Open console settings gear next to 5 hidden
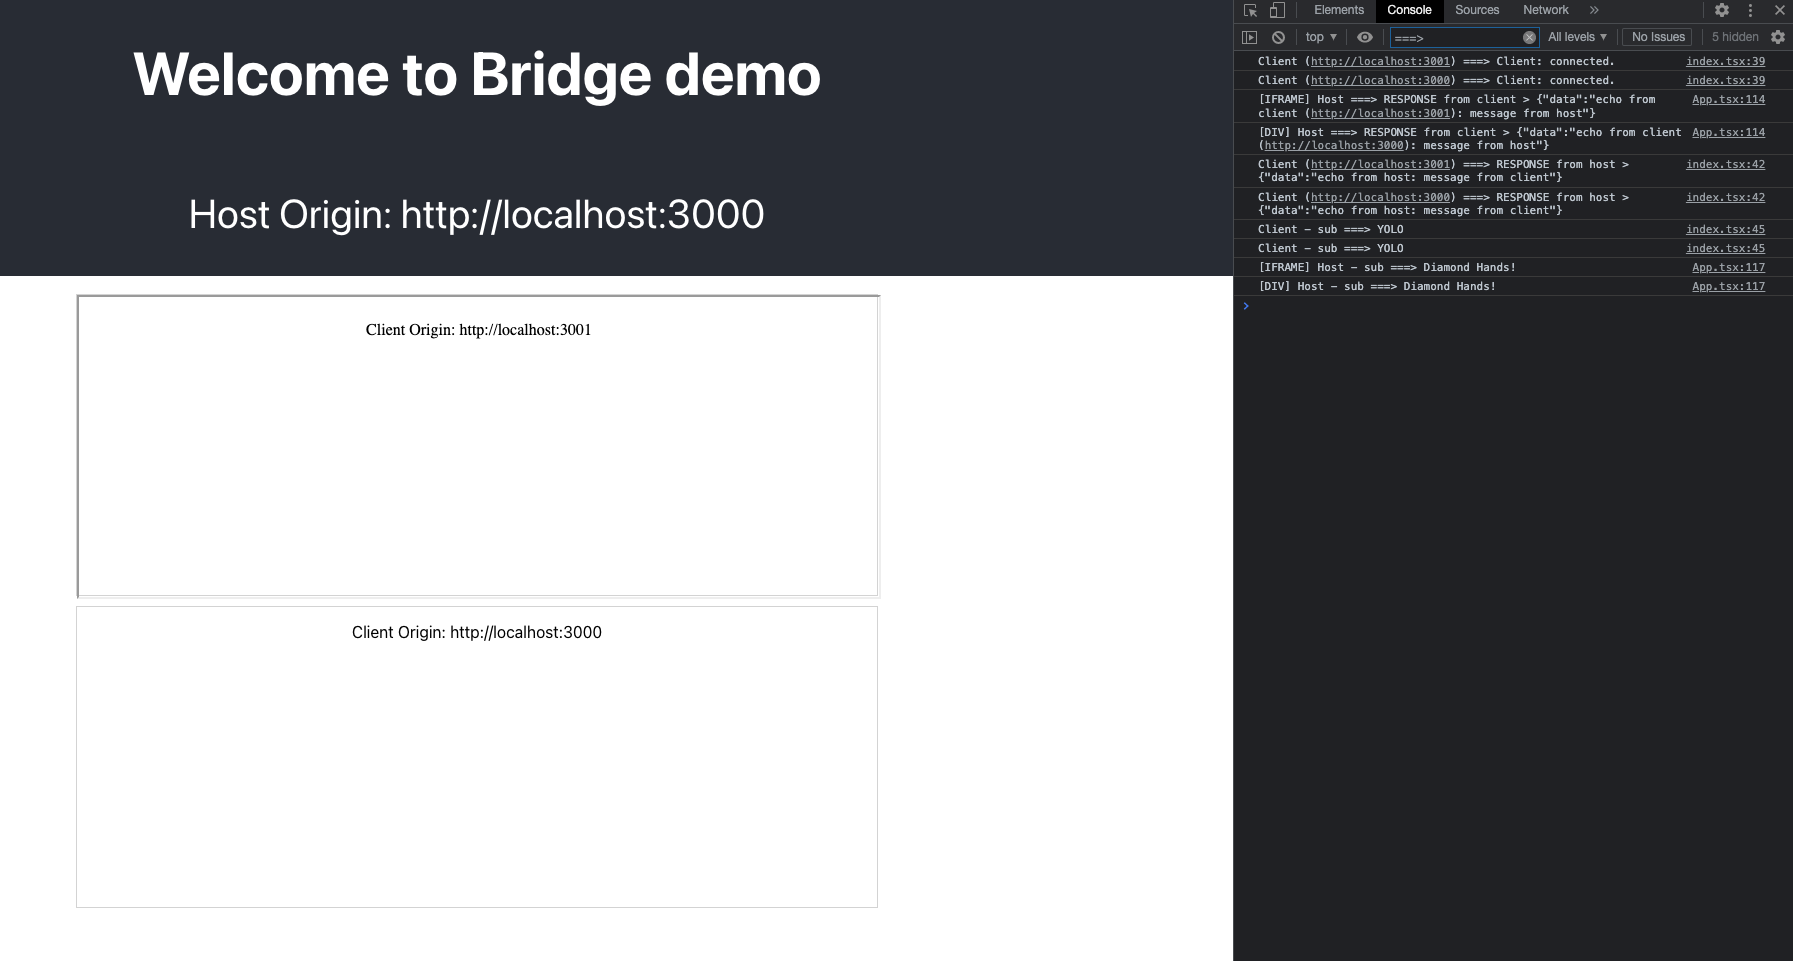 pos(1778,37)
